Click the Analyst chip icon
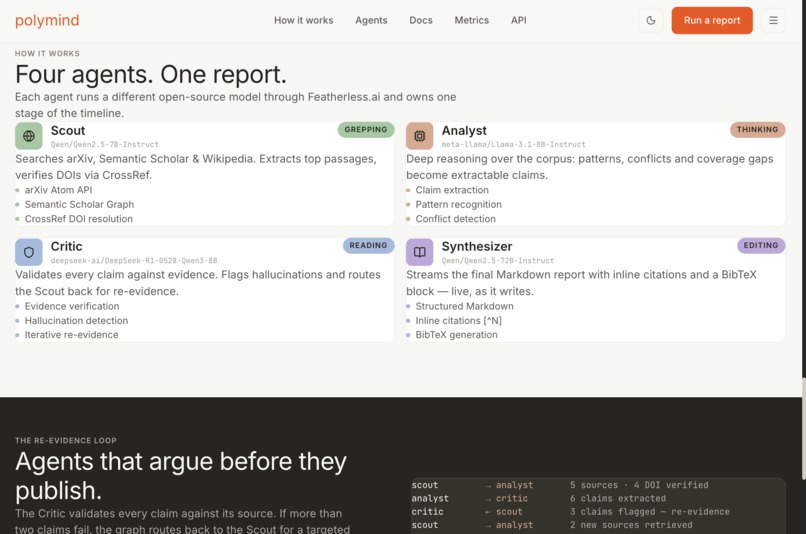806x534 pixels. click(x=419, y=136)
